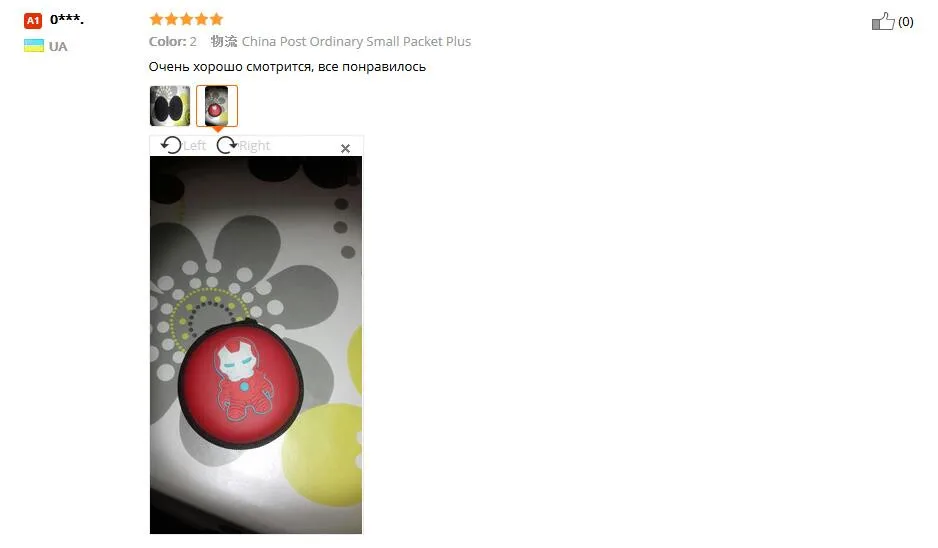Click the Russian review comment text
The image size is (938, 548).
[x=287, y=66]
